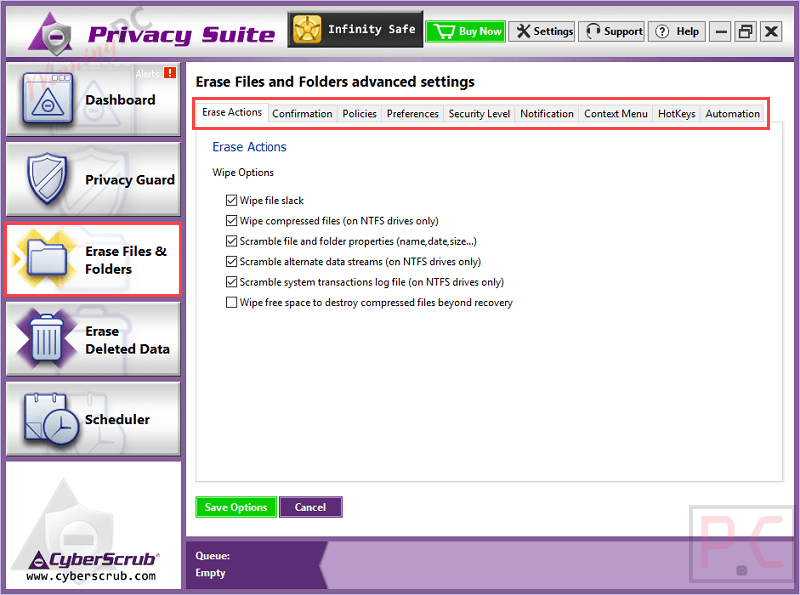Toggle Wipe compressed files on NTFS drives

tap(231, 220)
